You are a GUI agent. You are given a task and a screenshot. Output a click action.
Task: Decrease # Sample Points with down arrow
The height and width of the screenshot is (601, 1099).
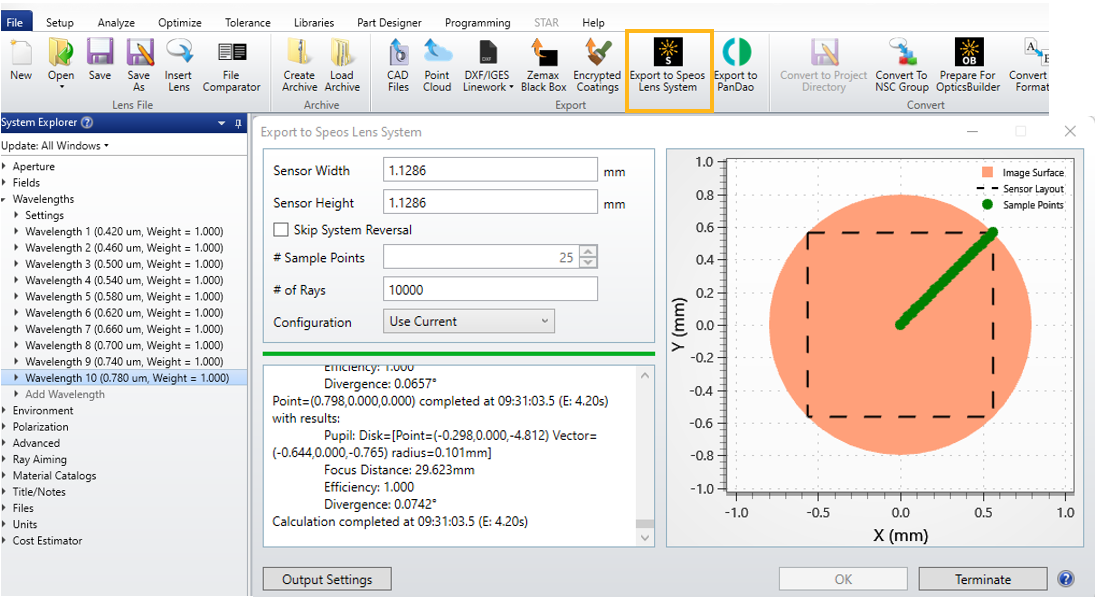coord(589,263)
